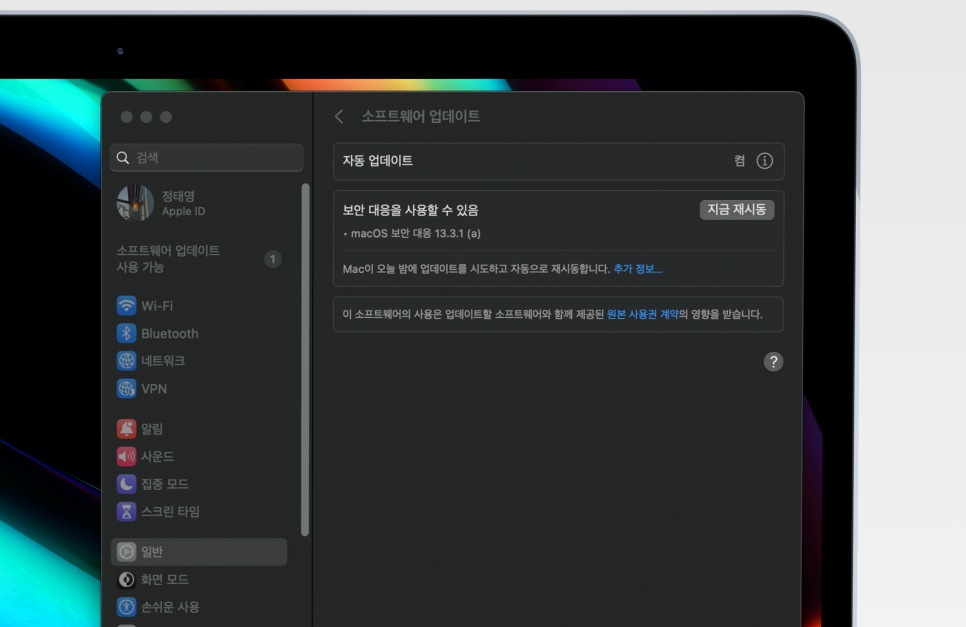The height and width of the screenshot is (627, 966).
Task: Select the 네트워크 globe icon
Action: pos(126,361)
